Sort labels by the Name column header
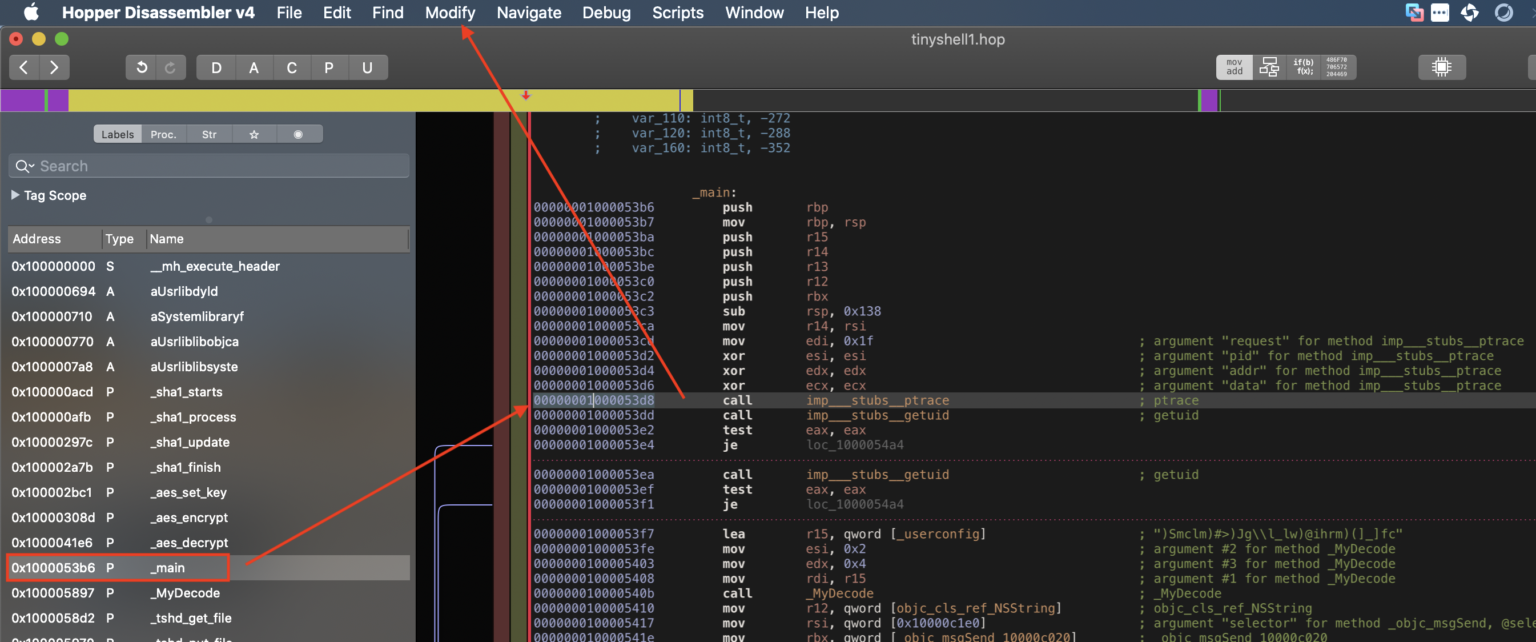Image resolution: width=1536 pixels, height=642 pixels. tap(276, 239)
